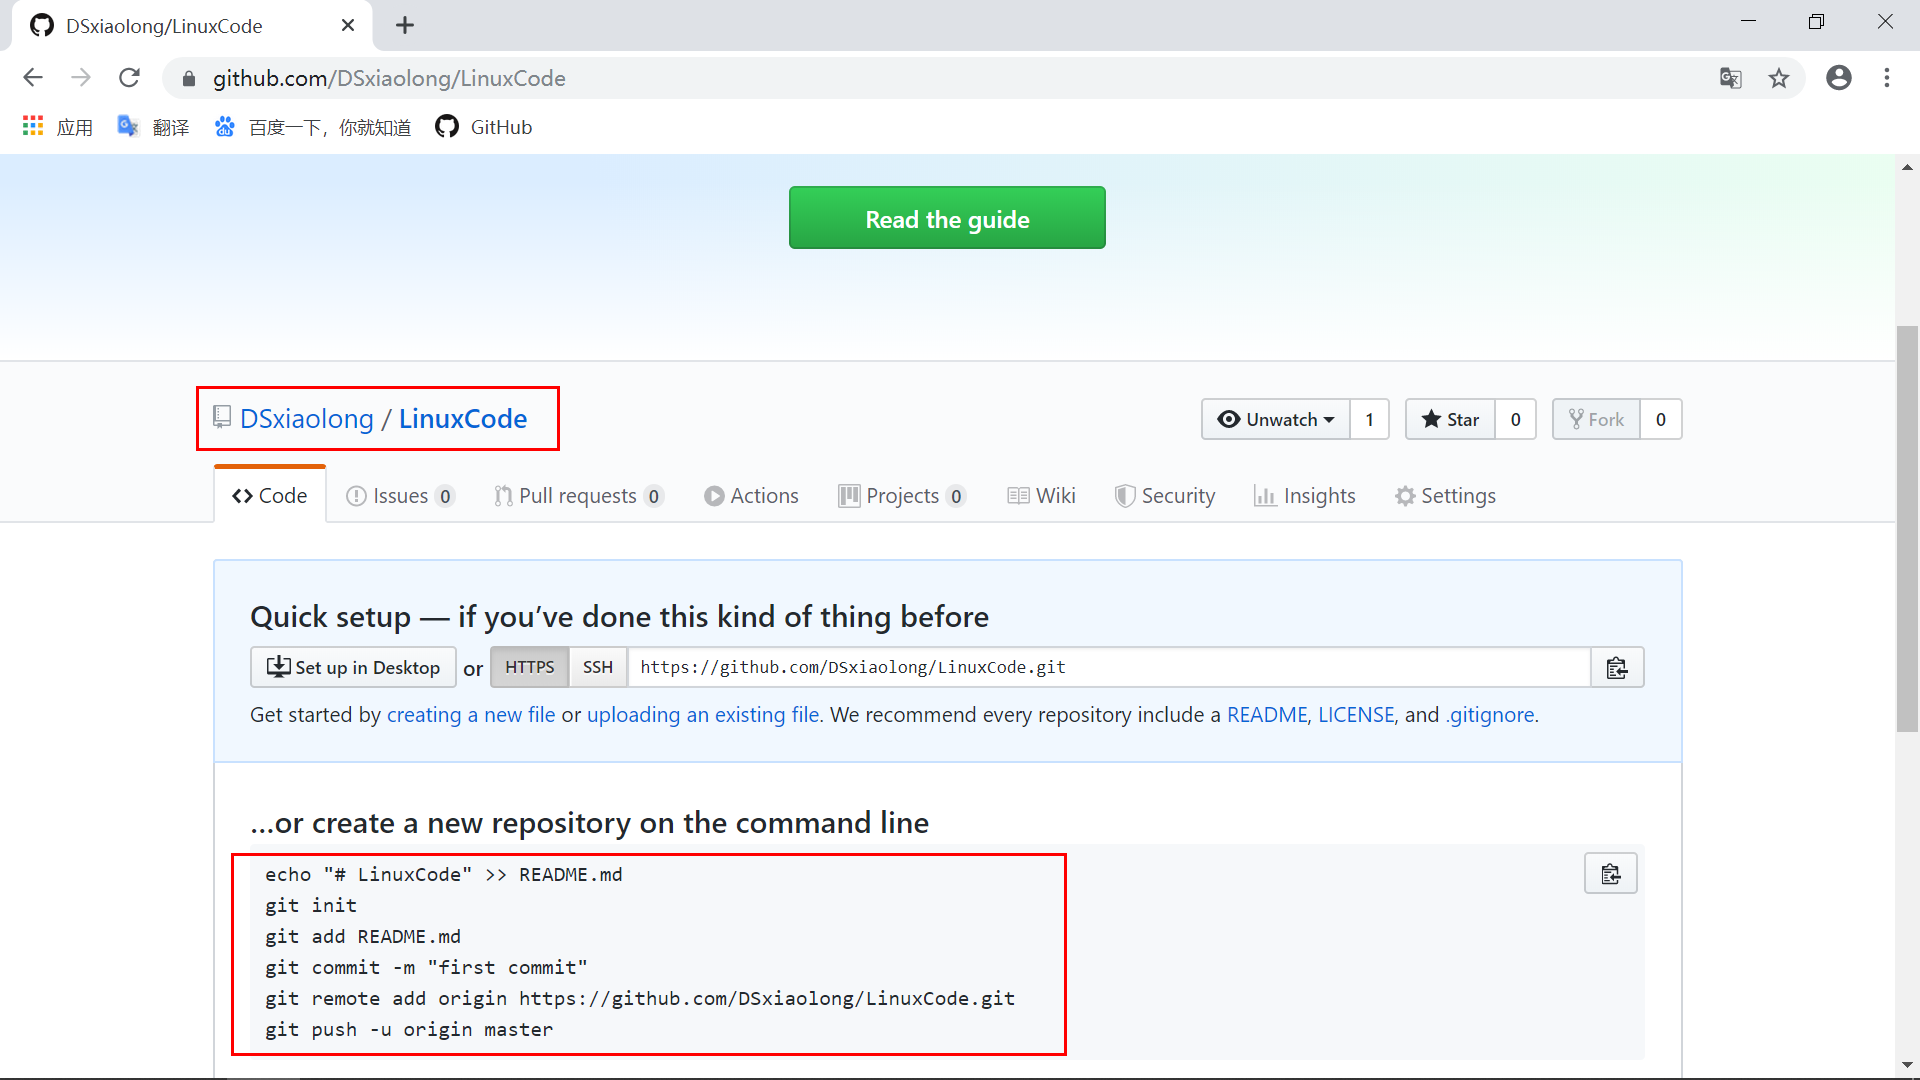Click the translate page icon in address bar
Image resolution: width=1920 pixels, height=1080 pixels.
1730,78
